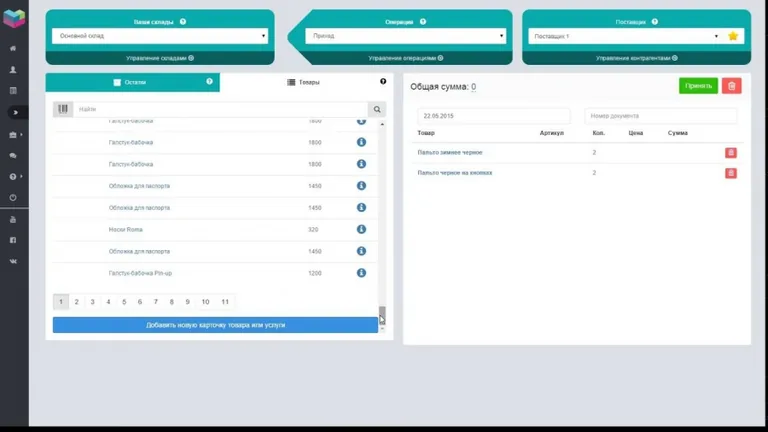Open the YouTube icon in the sidebar

[13, 219]
